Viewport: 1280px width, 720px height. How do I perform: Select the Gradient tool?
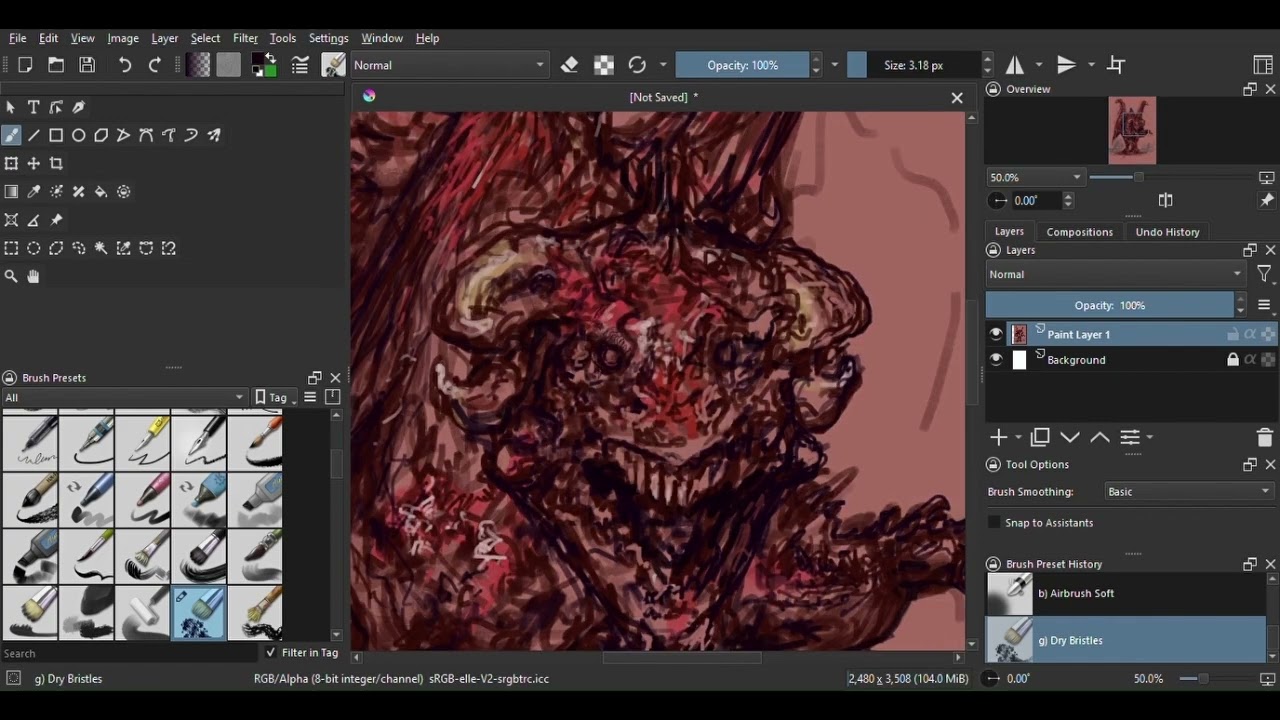11,191
